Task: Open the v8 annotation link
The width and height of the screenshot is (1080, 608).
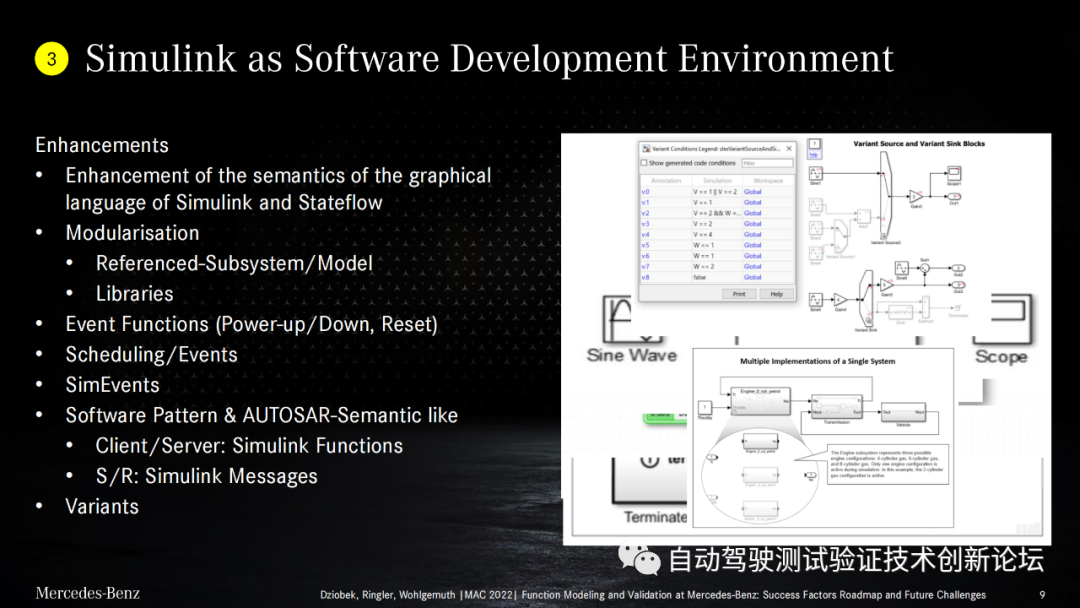Action: coord(645,277)
